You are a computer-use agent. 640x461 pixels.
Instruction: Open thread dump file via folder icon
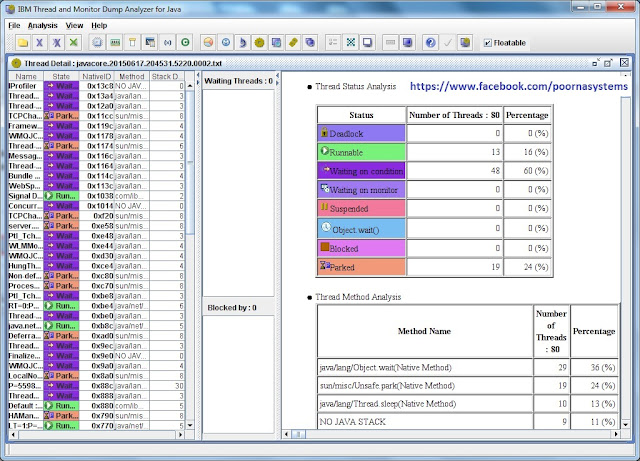tap(22, 42)
